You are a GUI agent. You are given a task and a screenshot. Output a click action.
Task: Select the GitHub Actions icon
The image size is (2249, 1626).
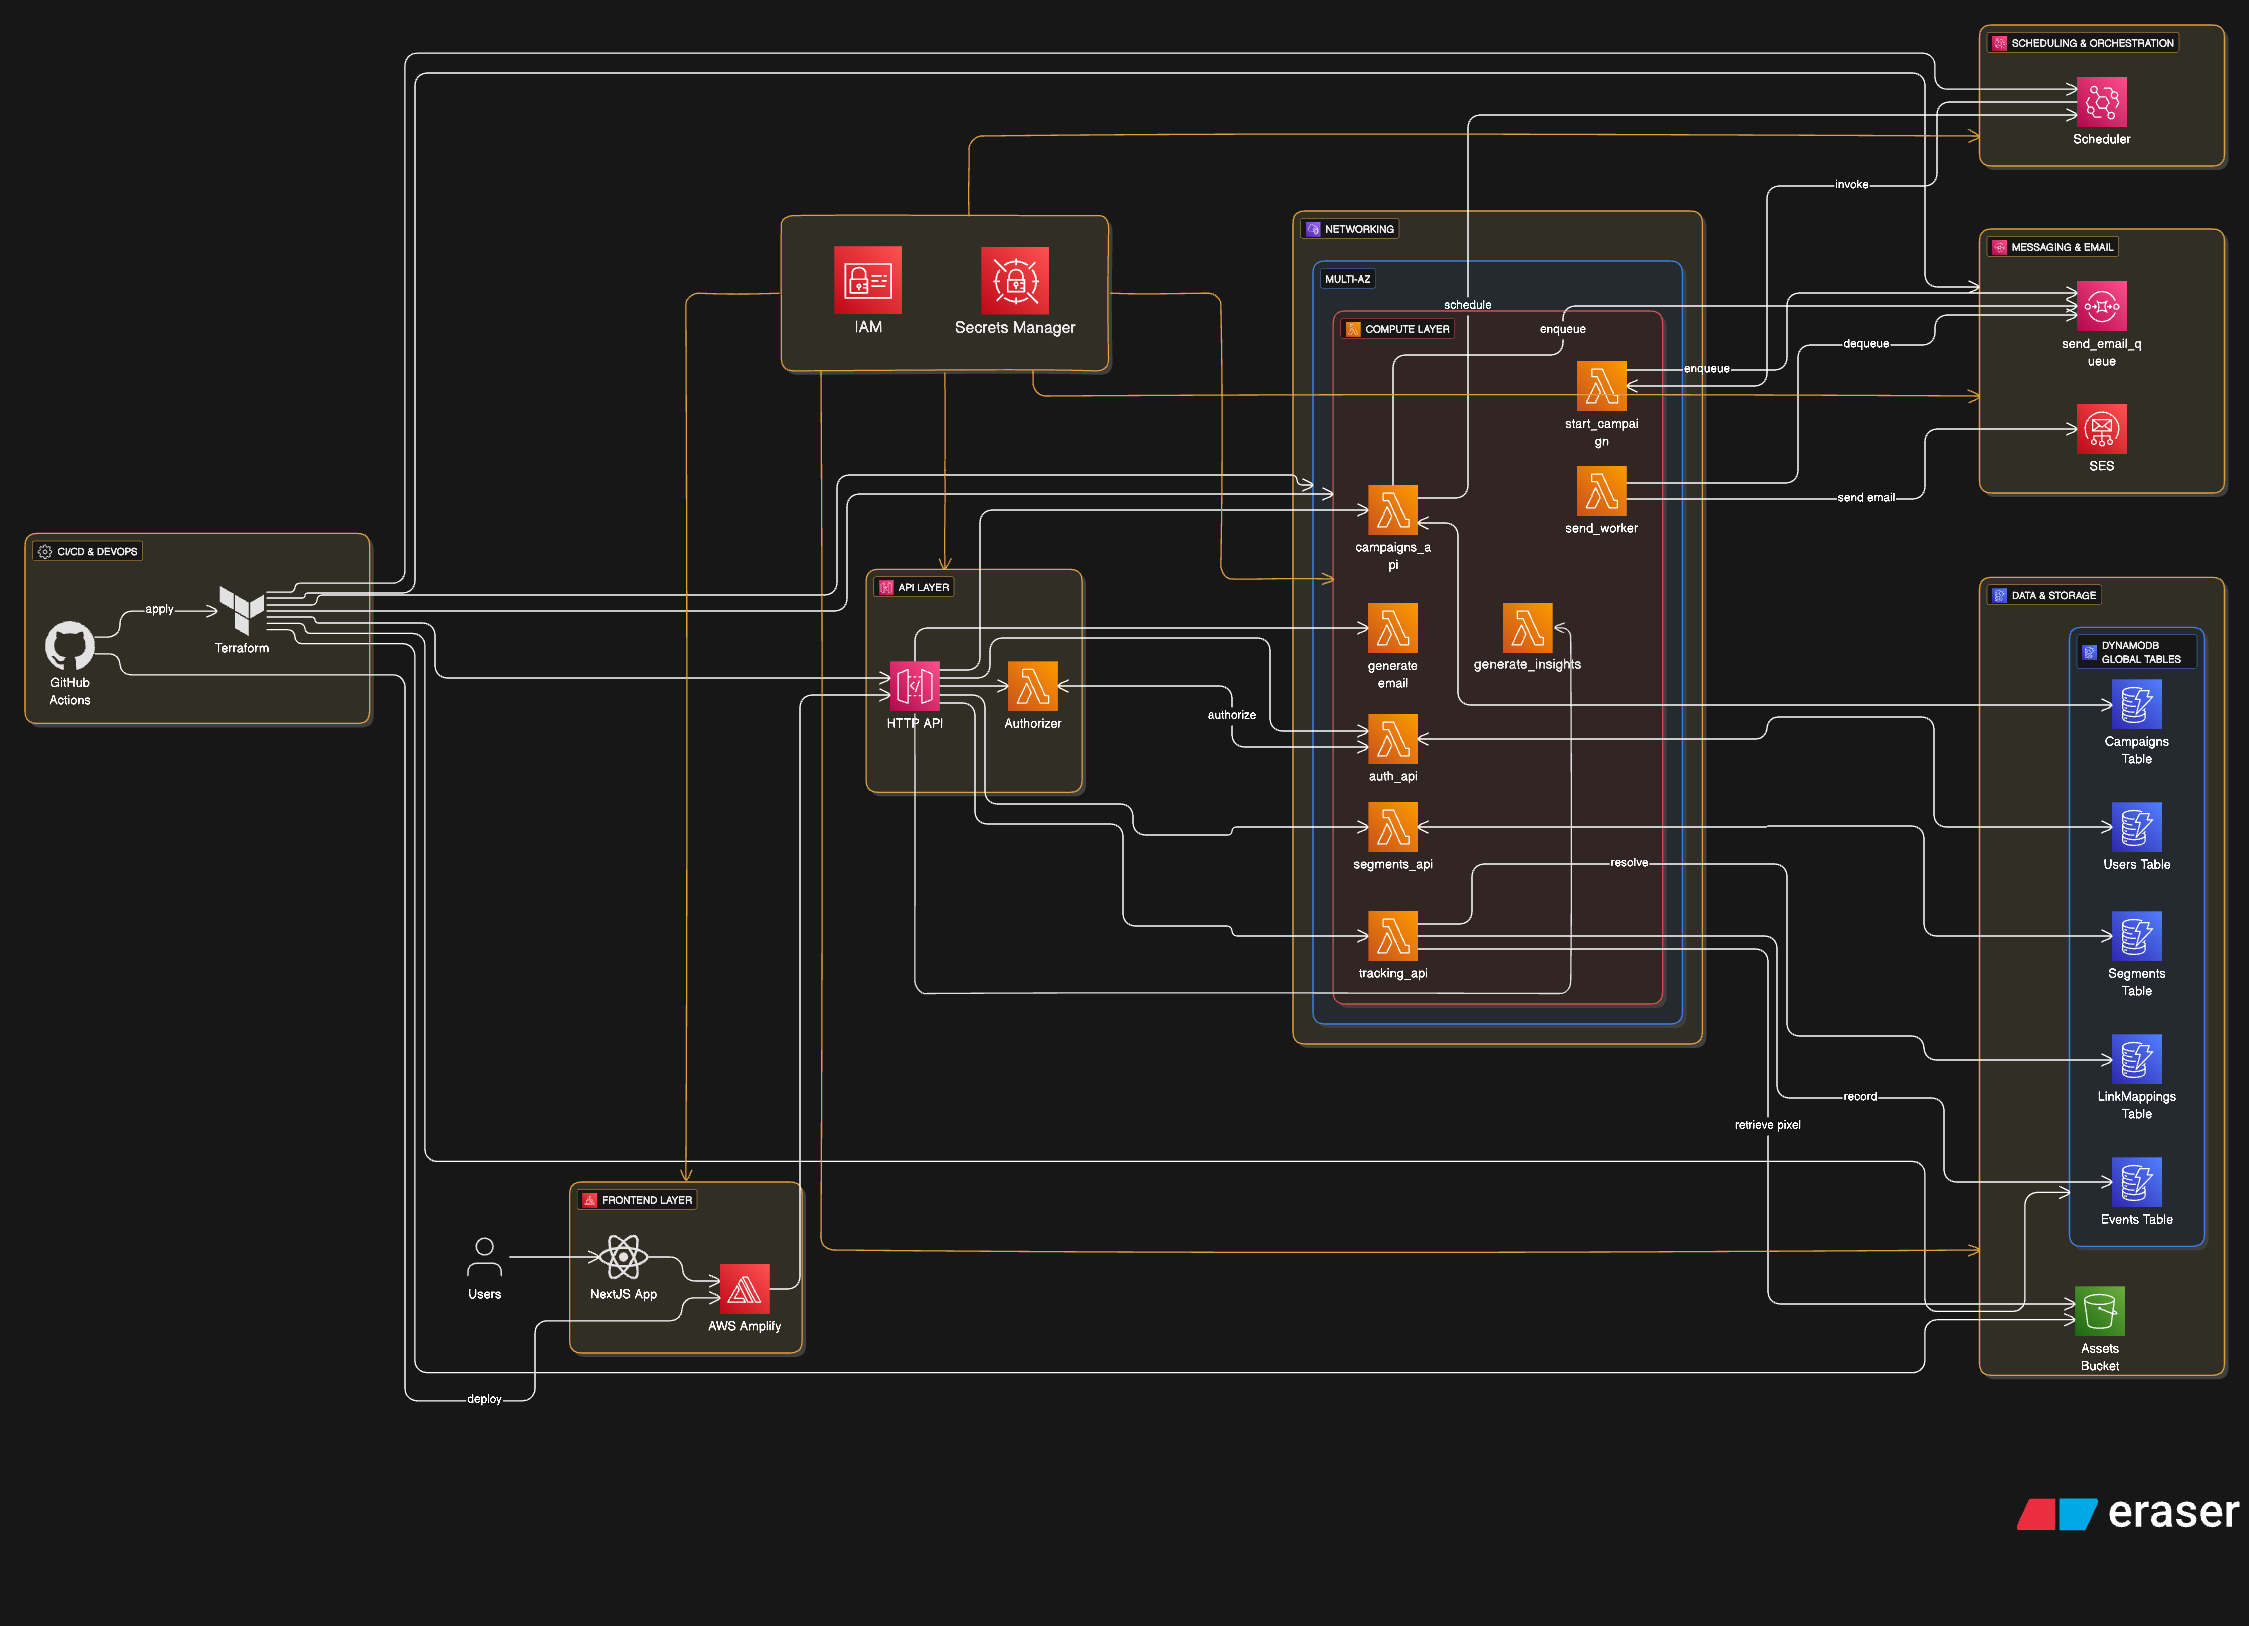[70, 646]
